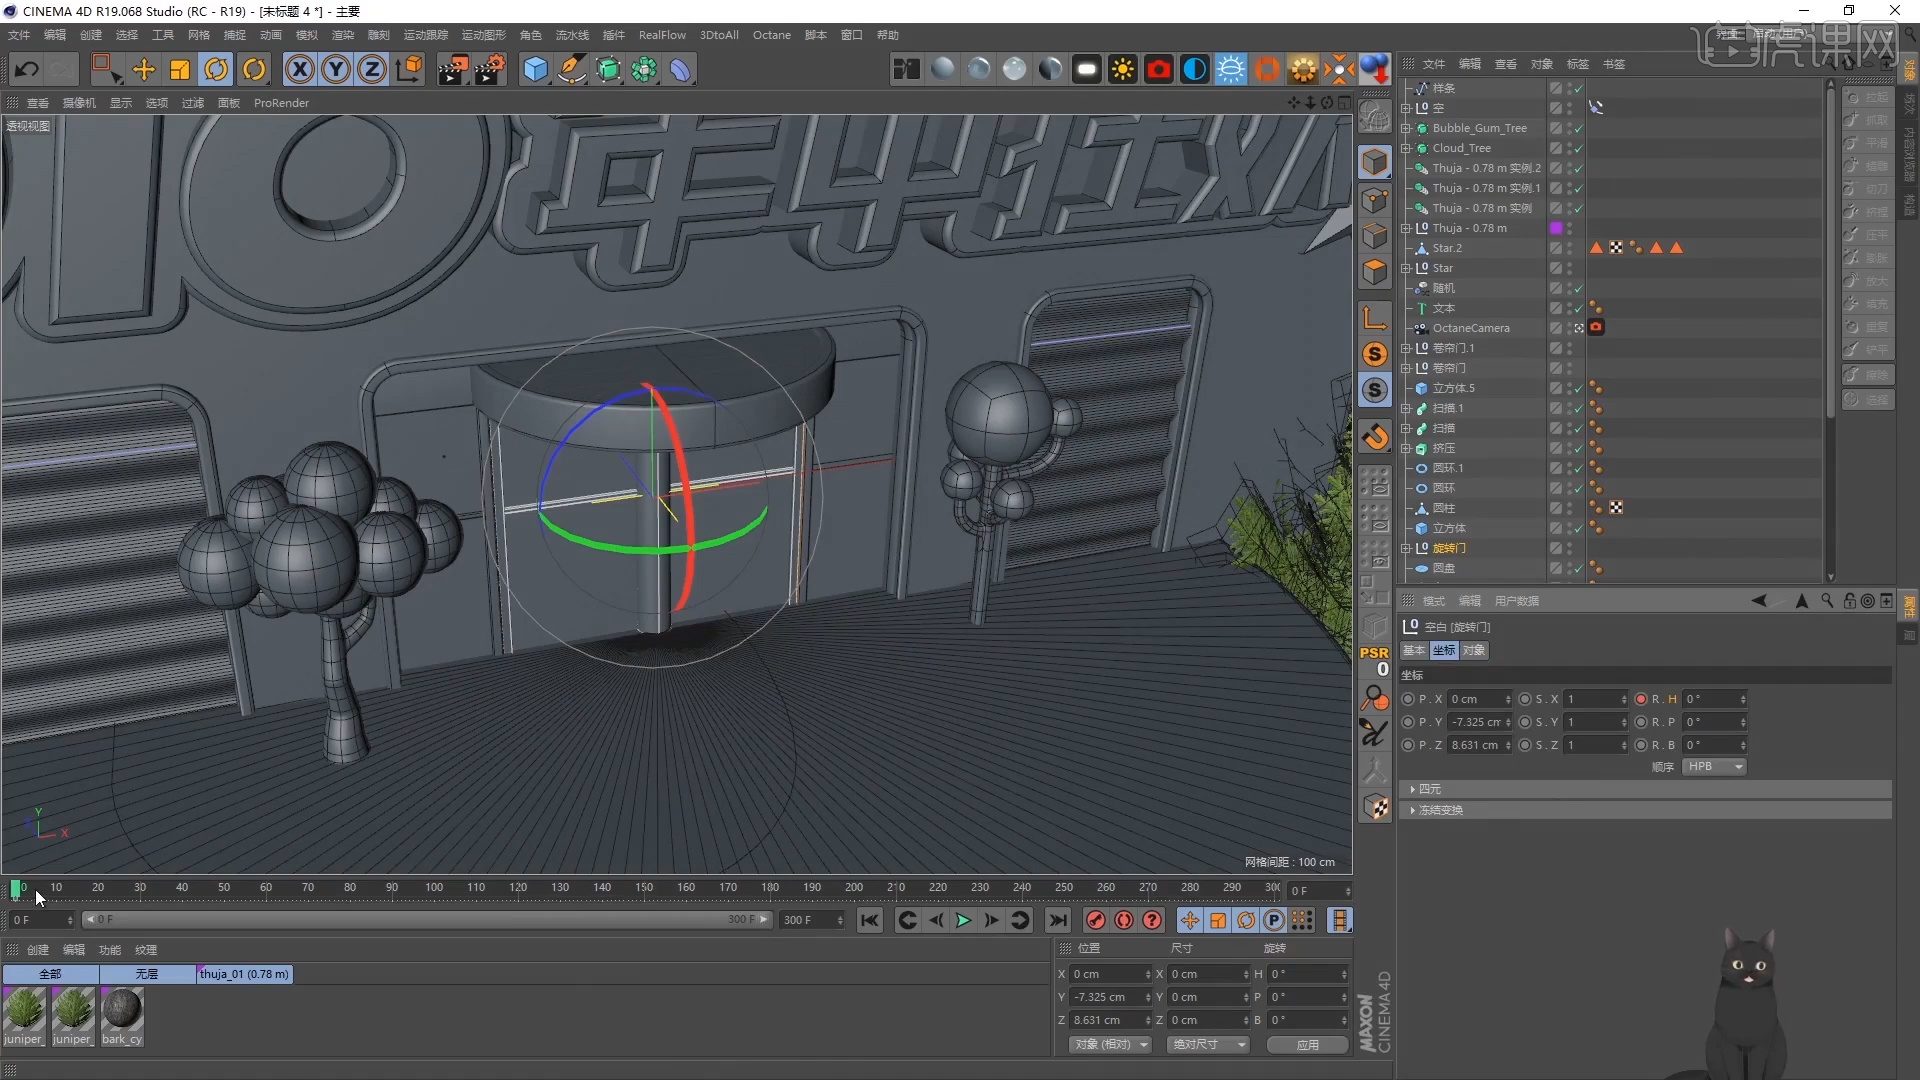Open render settings from the toolbar

[490, 69]
